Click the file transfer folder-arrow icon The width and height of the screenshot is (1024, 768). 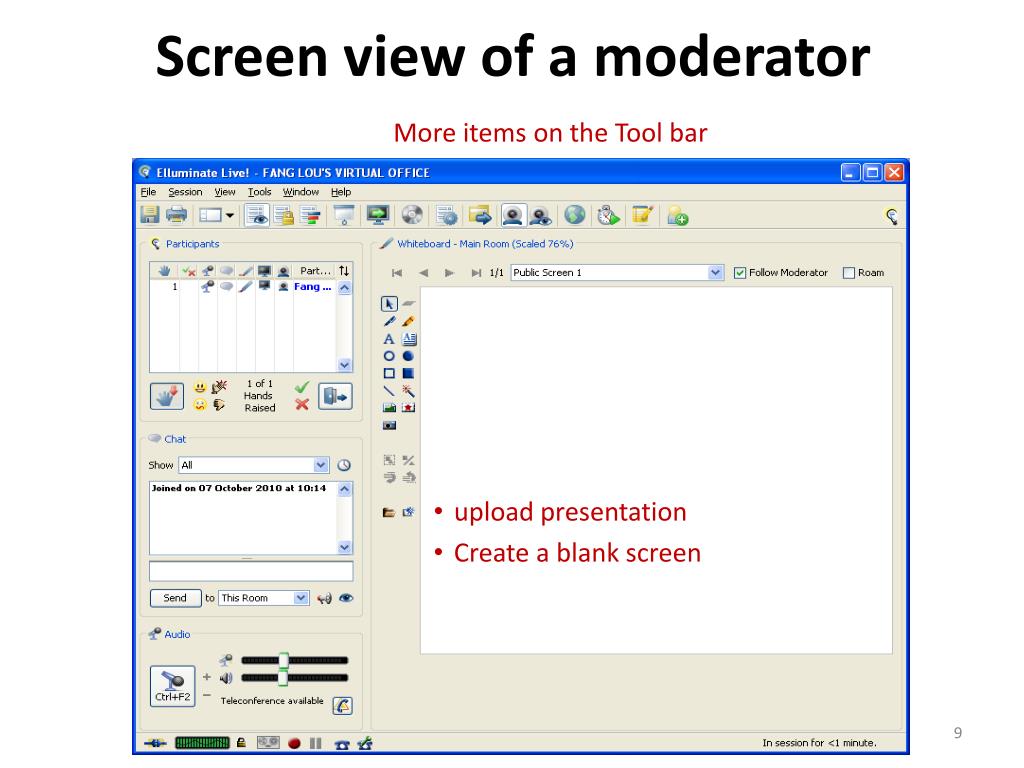(480, 215)
